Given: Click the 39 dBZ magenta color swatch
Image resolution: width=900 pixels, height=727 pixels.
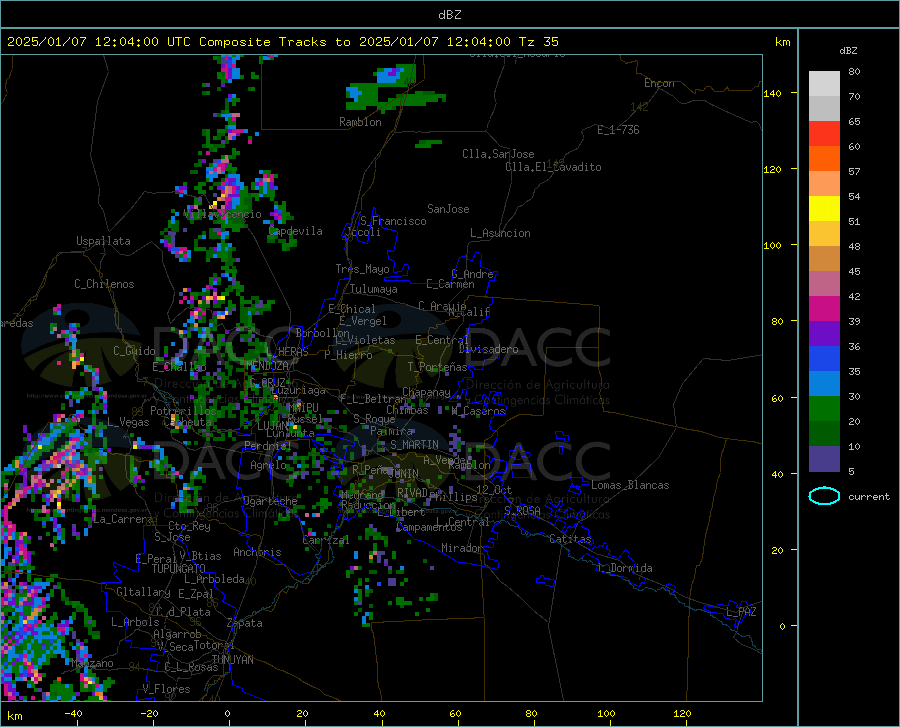Looking at the screenshot, I should 824,308.
